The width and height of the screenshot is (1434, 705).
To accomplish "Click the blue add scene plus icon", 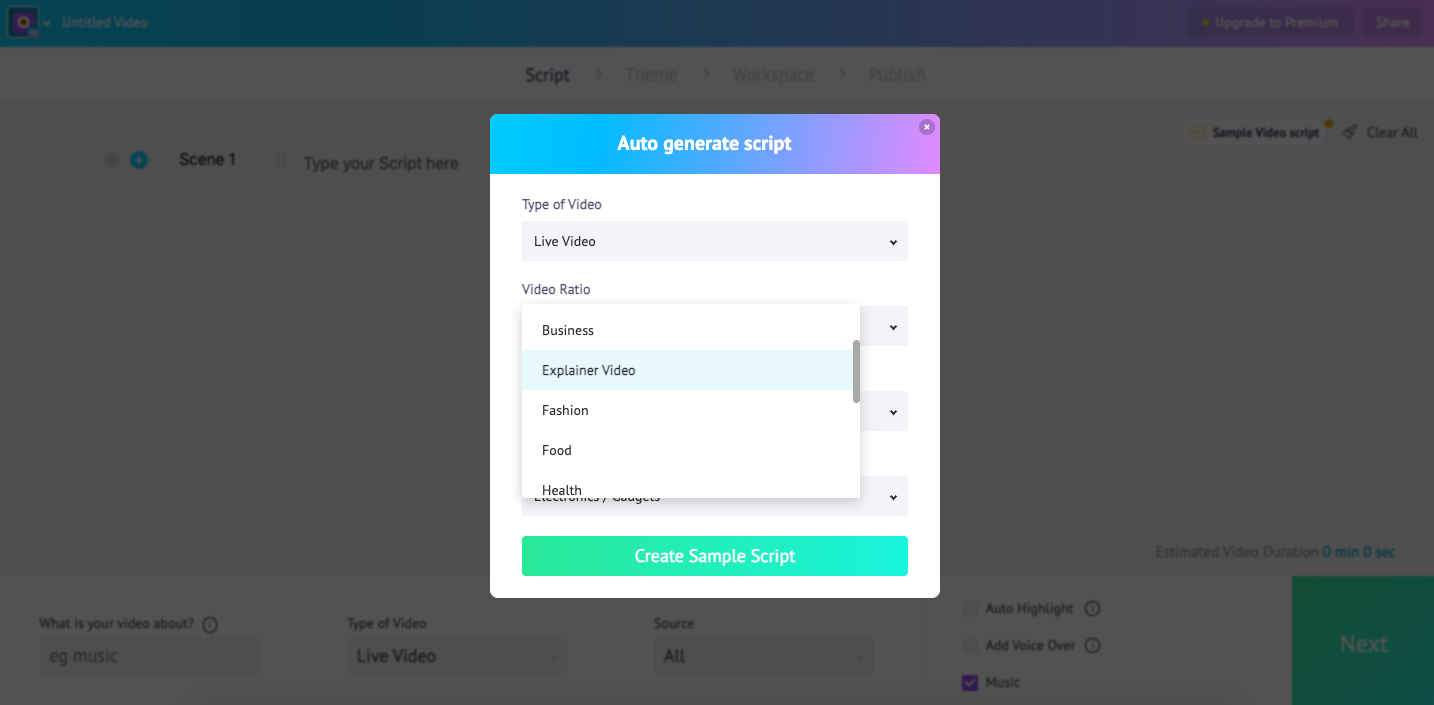I will pos(139,160).
